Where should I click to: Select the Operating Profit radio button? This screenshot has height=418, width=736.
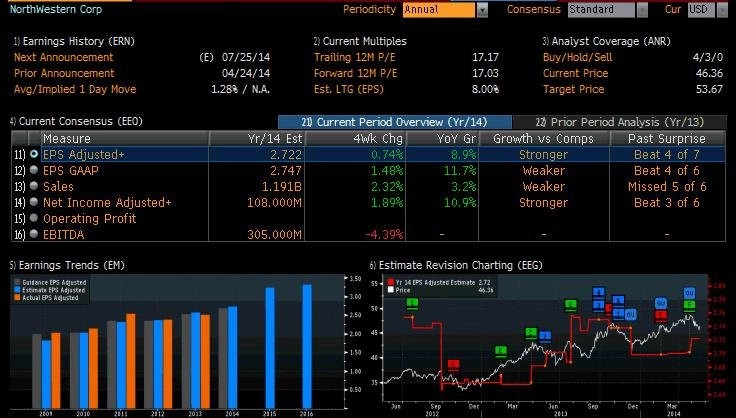(34, 218)
